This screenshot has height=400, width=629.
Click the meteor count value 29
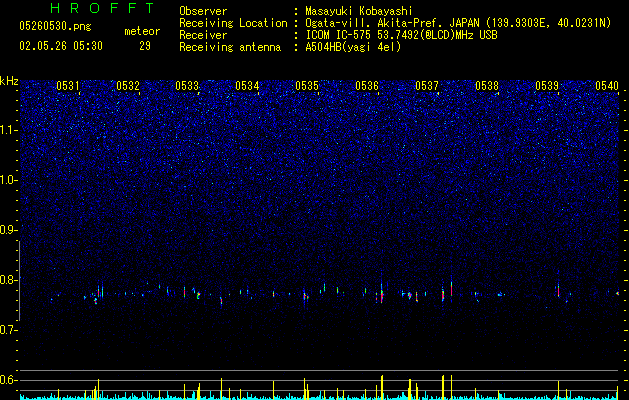point(145,46)
